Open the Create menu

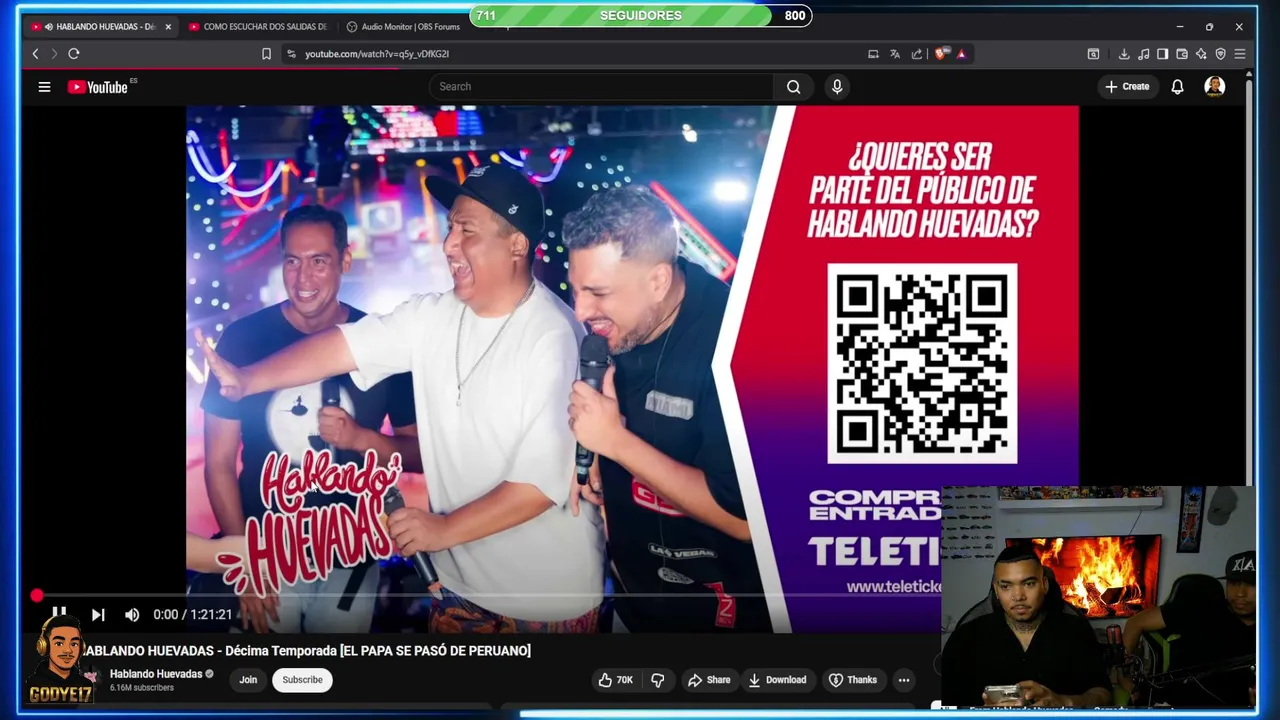click(1127, 87)
